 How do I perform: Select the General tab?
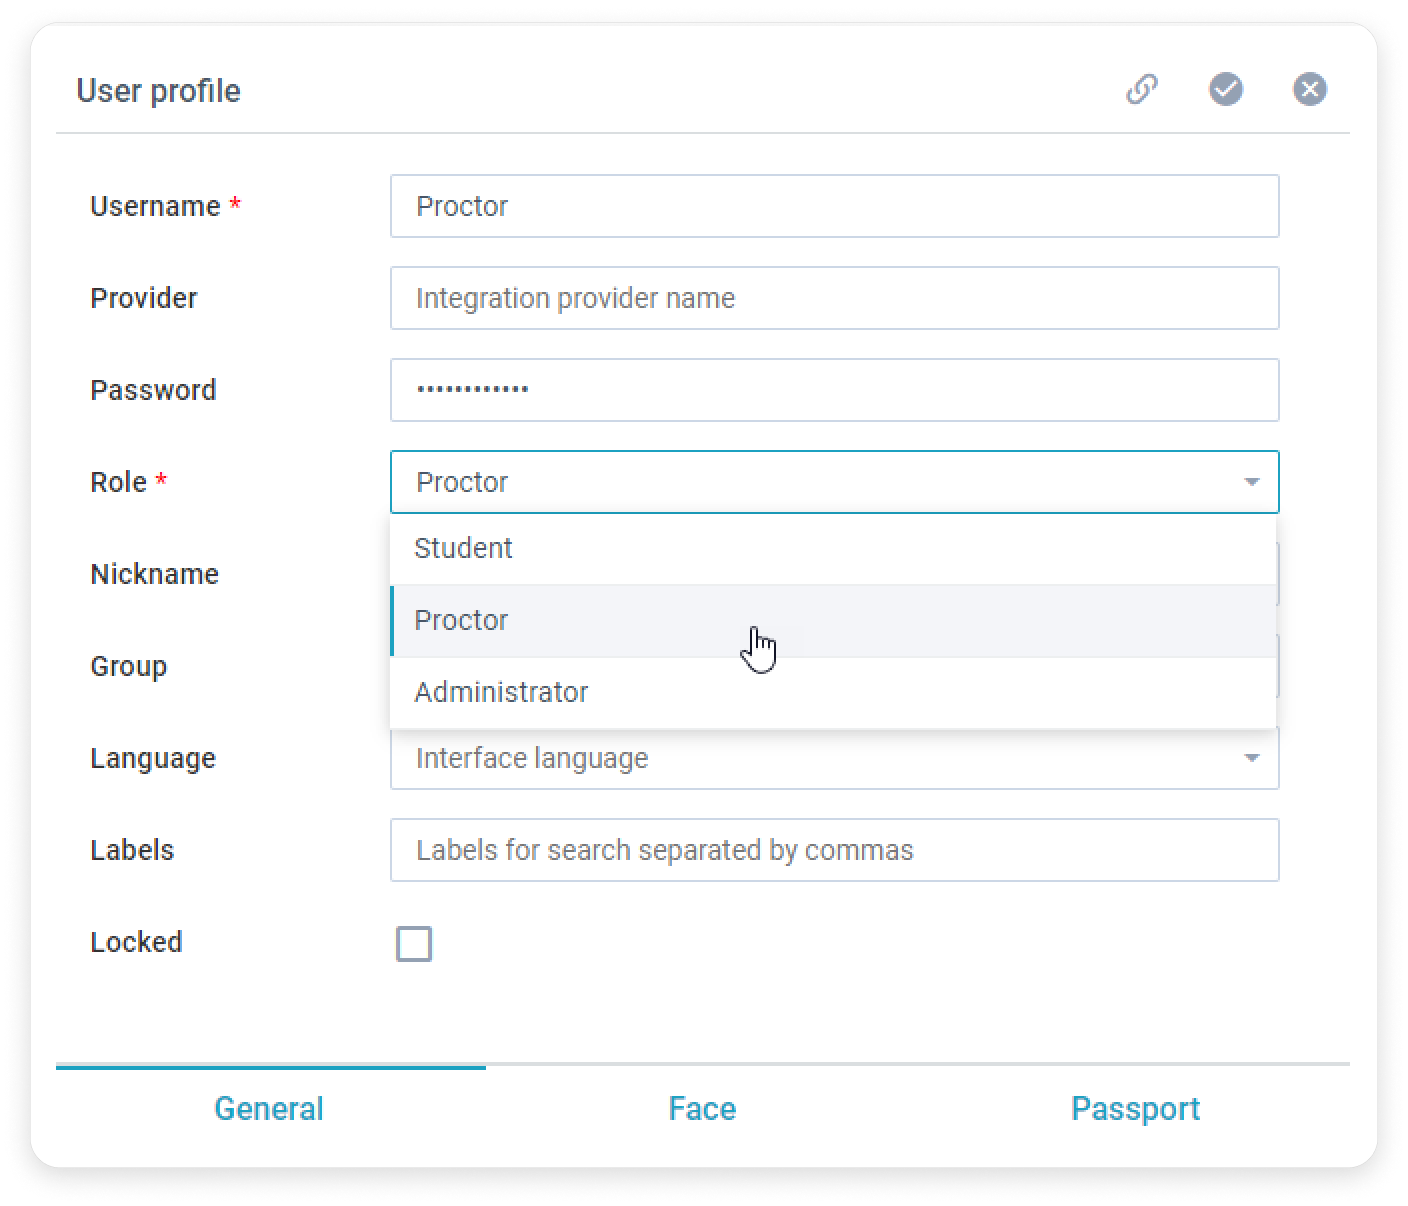click(269, 1108)
